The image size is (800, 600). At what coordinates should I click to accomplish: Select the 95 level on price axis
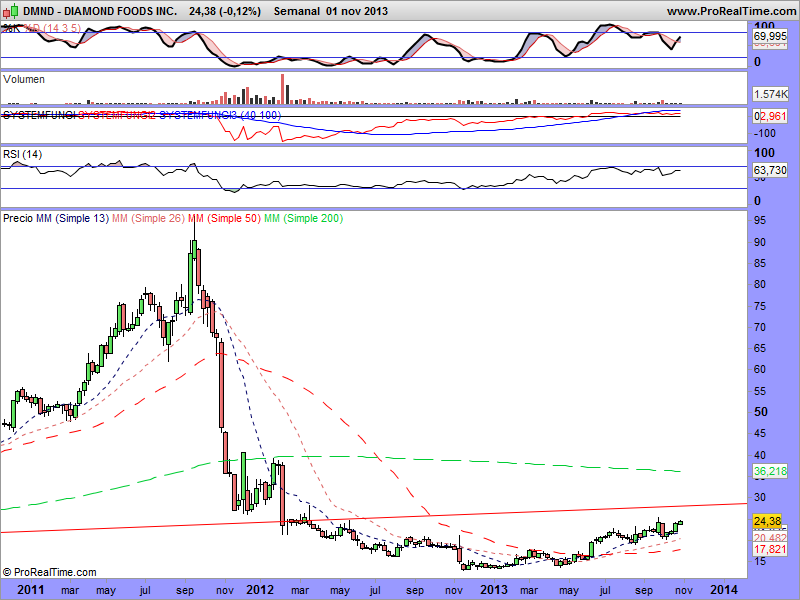[760, 220]
